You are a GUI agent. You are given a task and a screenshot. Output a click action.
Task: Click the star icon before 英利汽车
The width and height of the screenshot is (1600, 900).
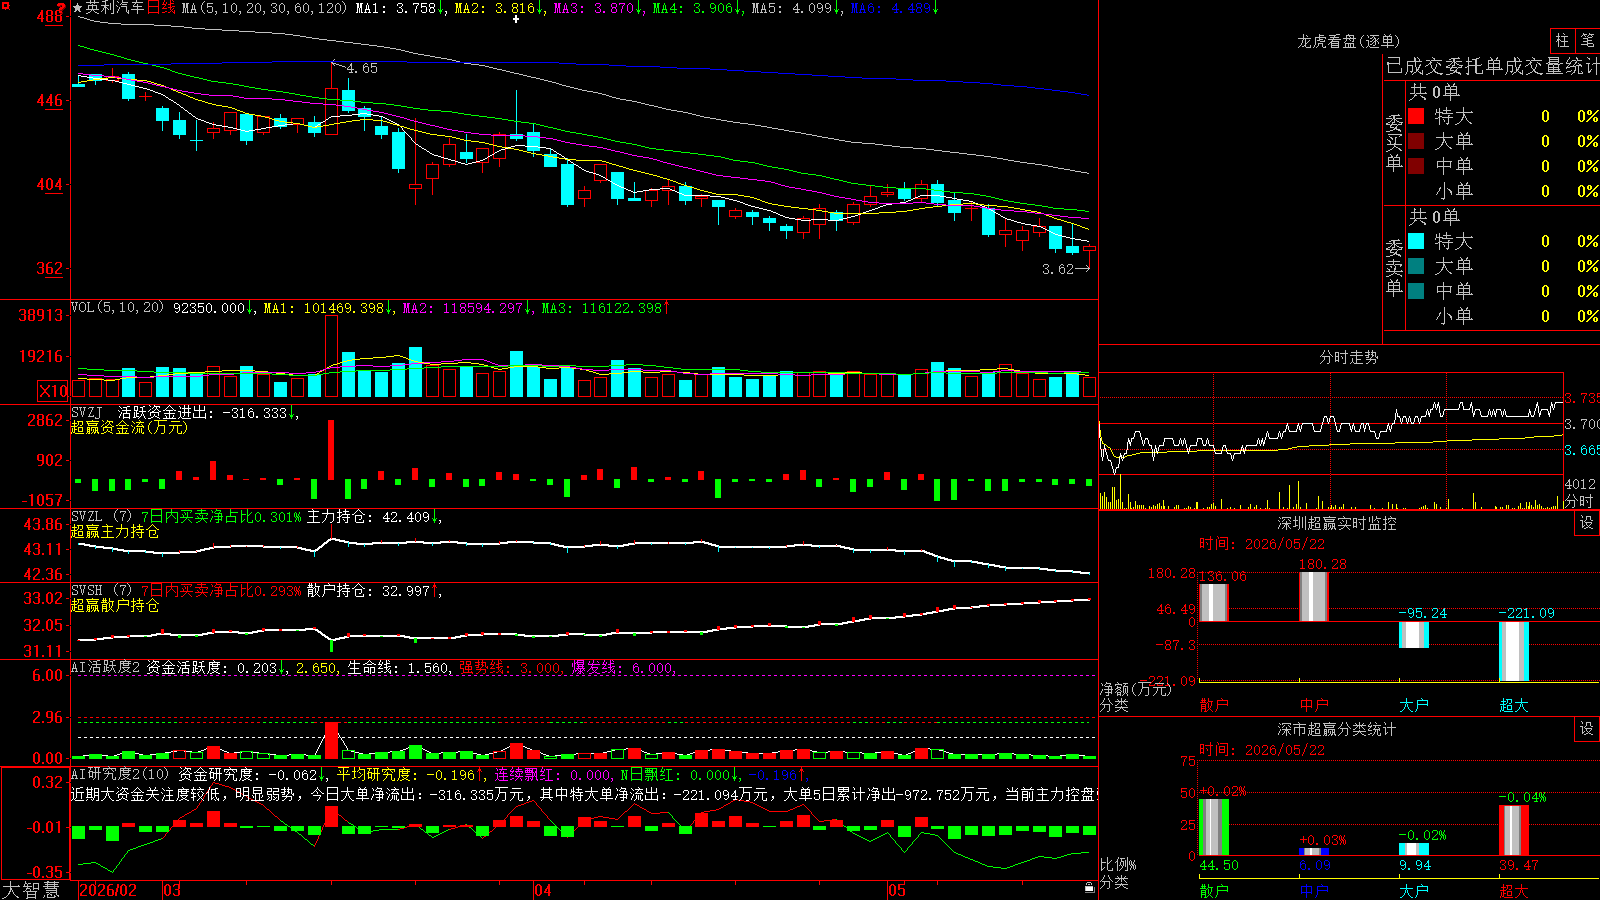(78, 8)
